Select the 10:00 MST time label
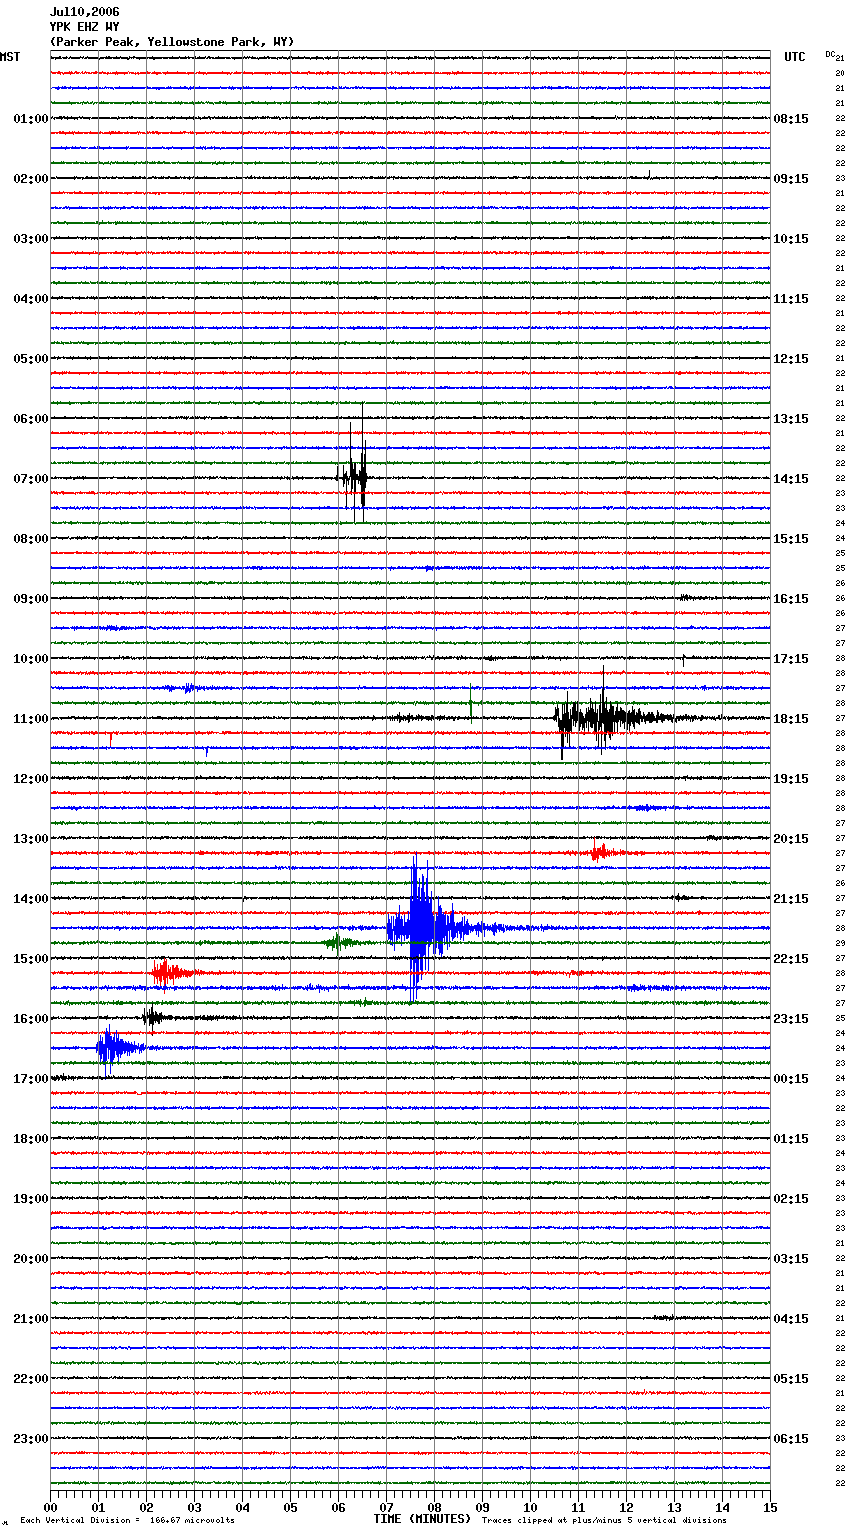This screenshot has height=1534, width=850. pyautogui.click(x=31, y=659)
